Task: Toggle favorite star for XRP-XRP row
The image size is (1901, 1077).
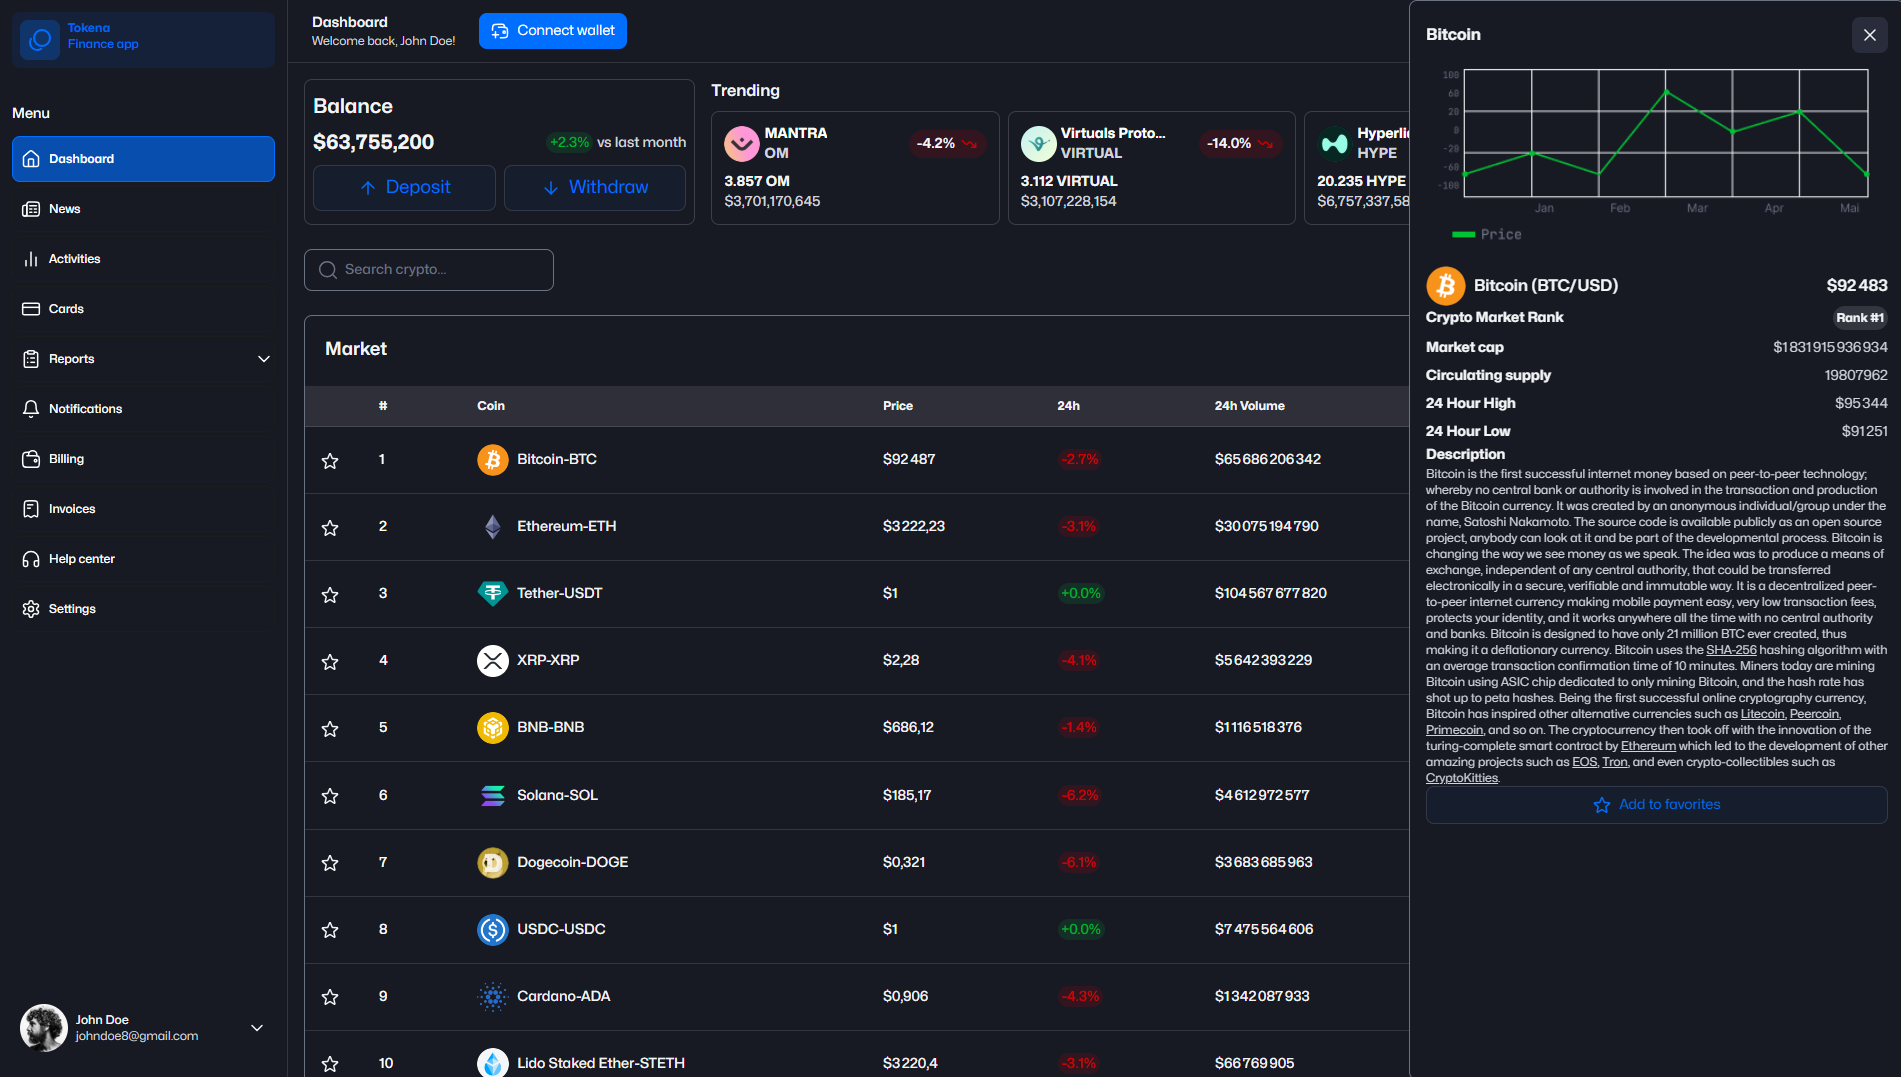Action: tap(330, 661)
